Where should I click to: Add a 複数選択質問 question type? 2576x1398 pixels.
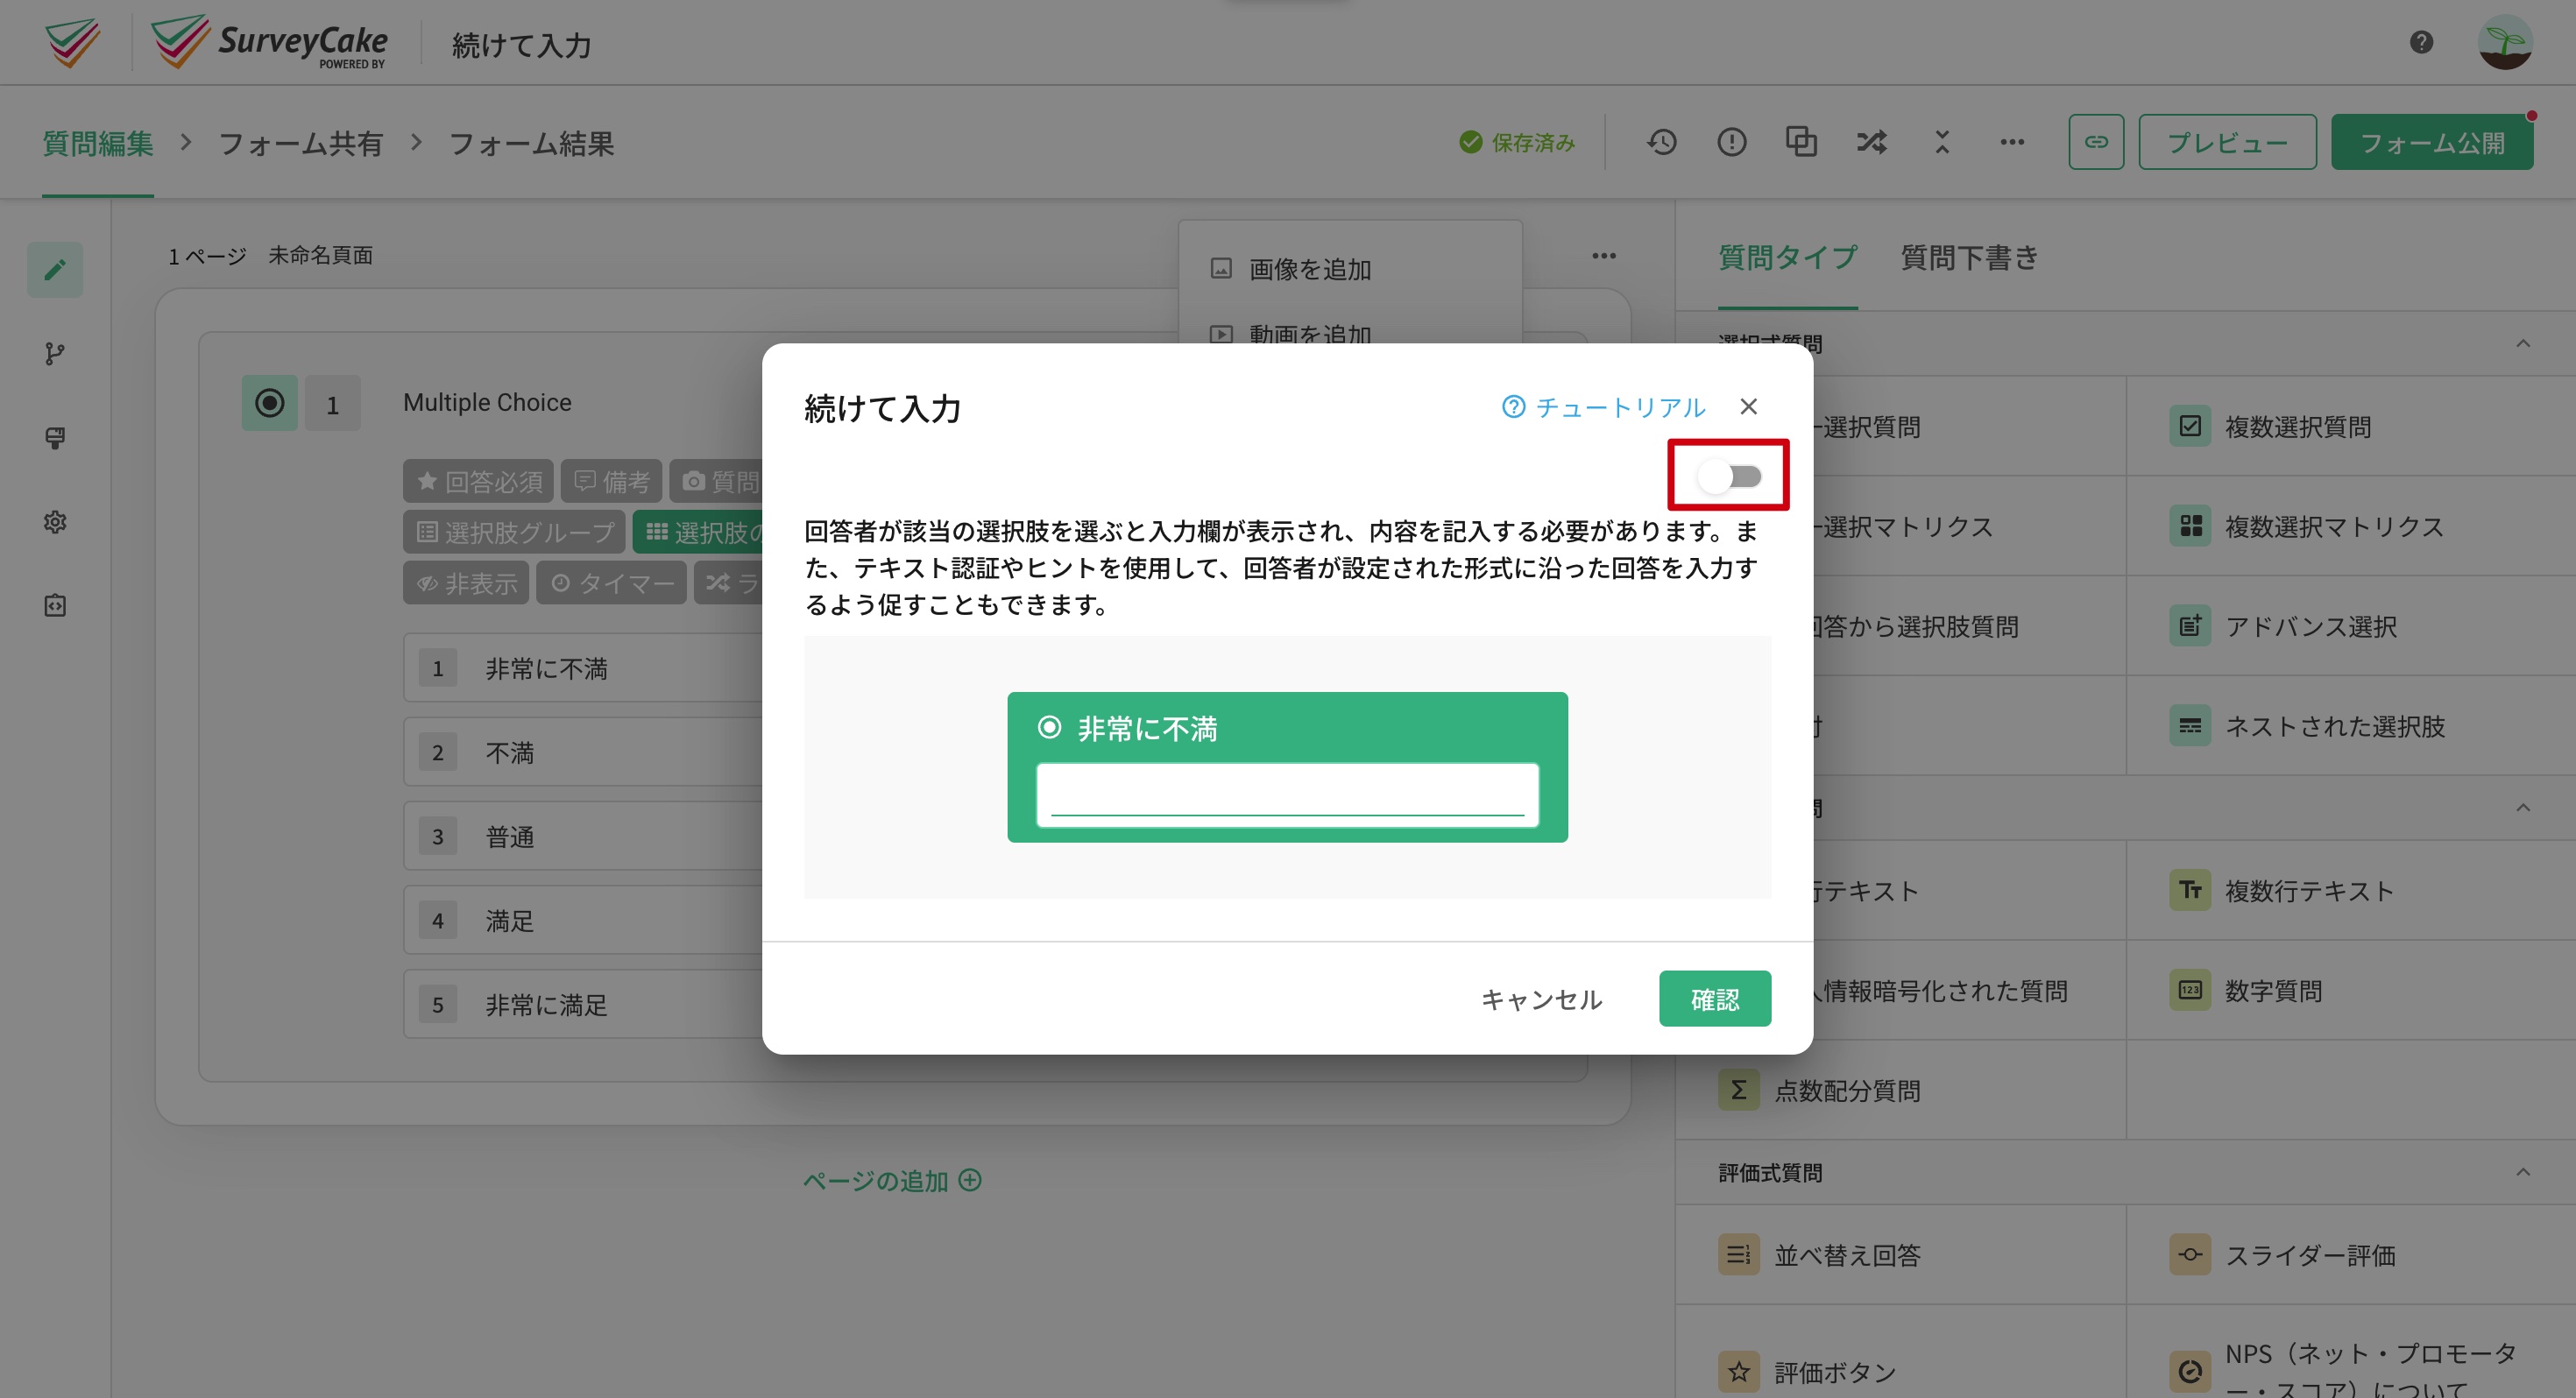coord(2350,426)
